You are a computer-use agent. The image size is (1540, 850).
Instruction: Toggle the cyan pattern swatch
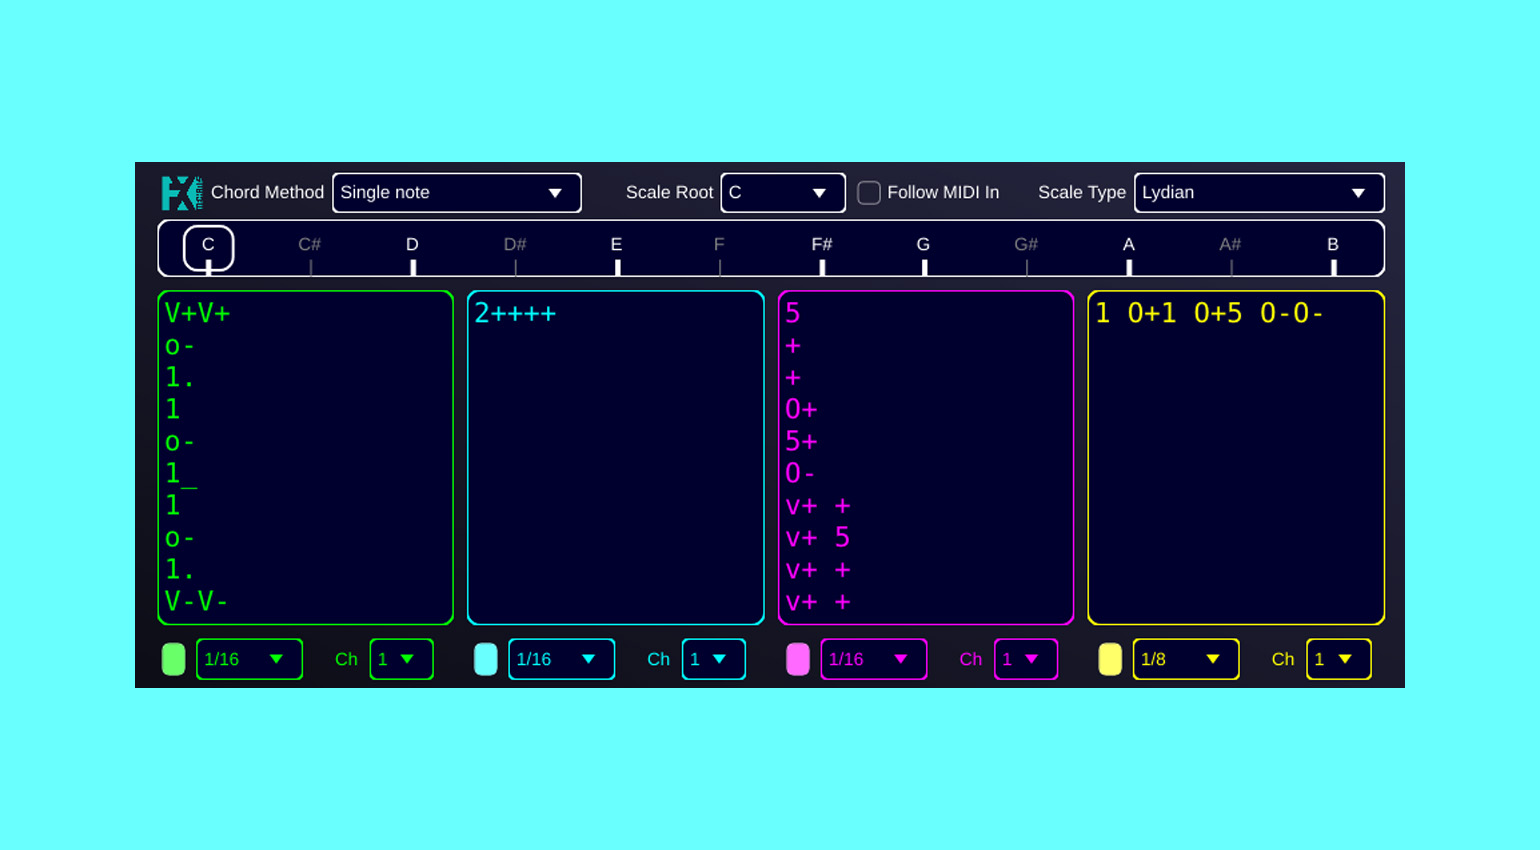486,659
